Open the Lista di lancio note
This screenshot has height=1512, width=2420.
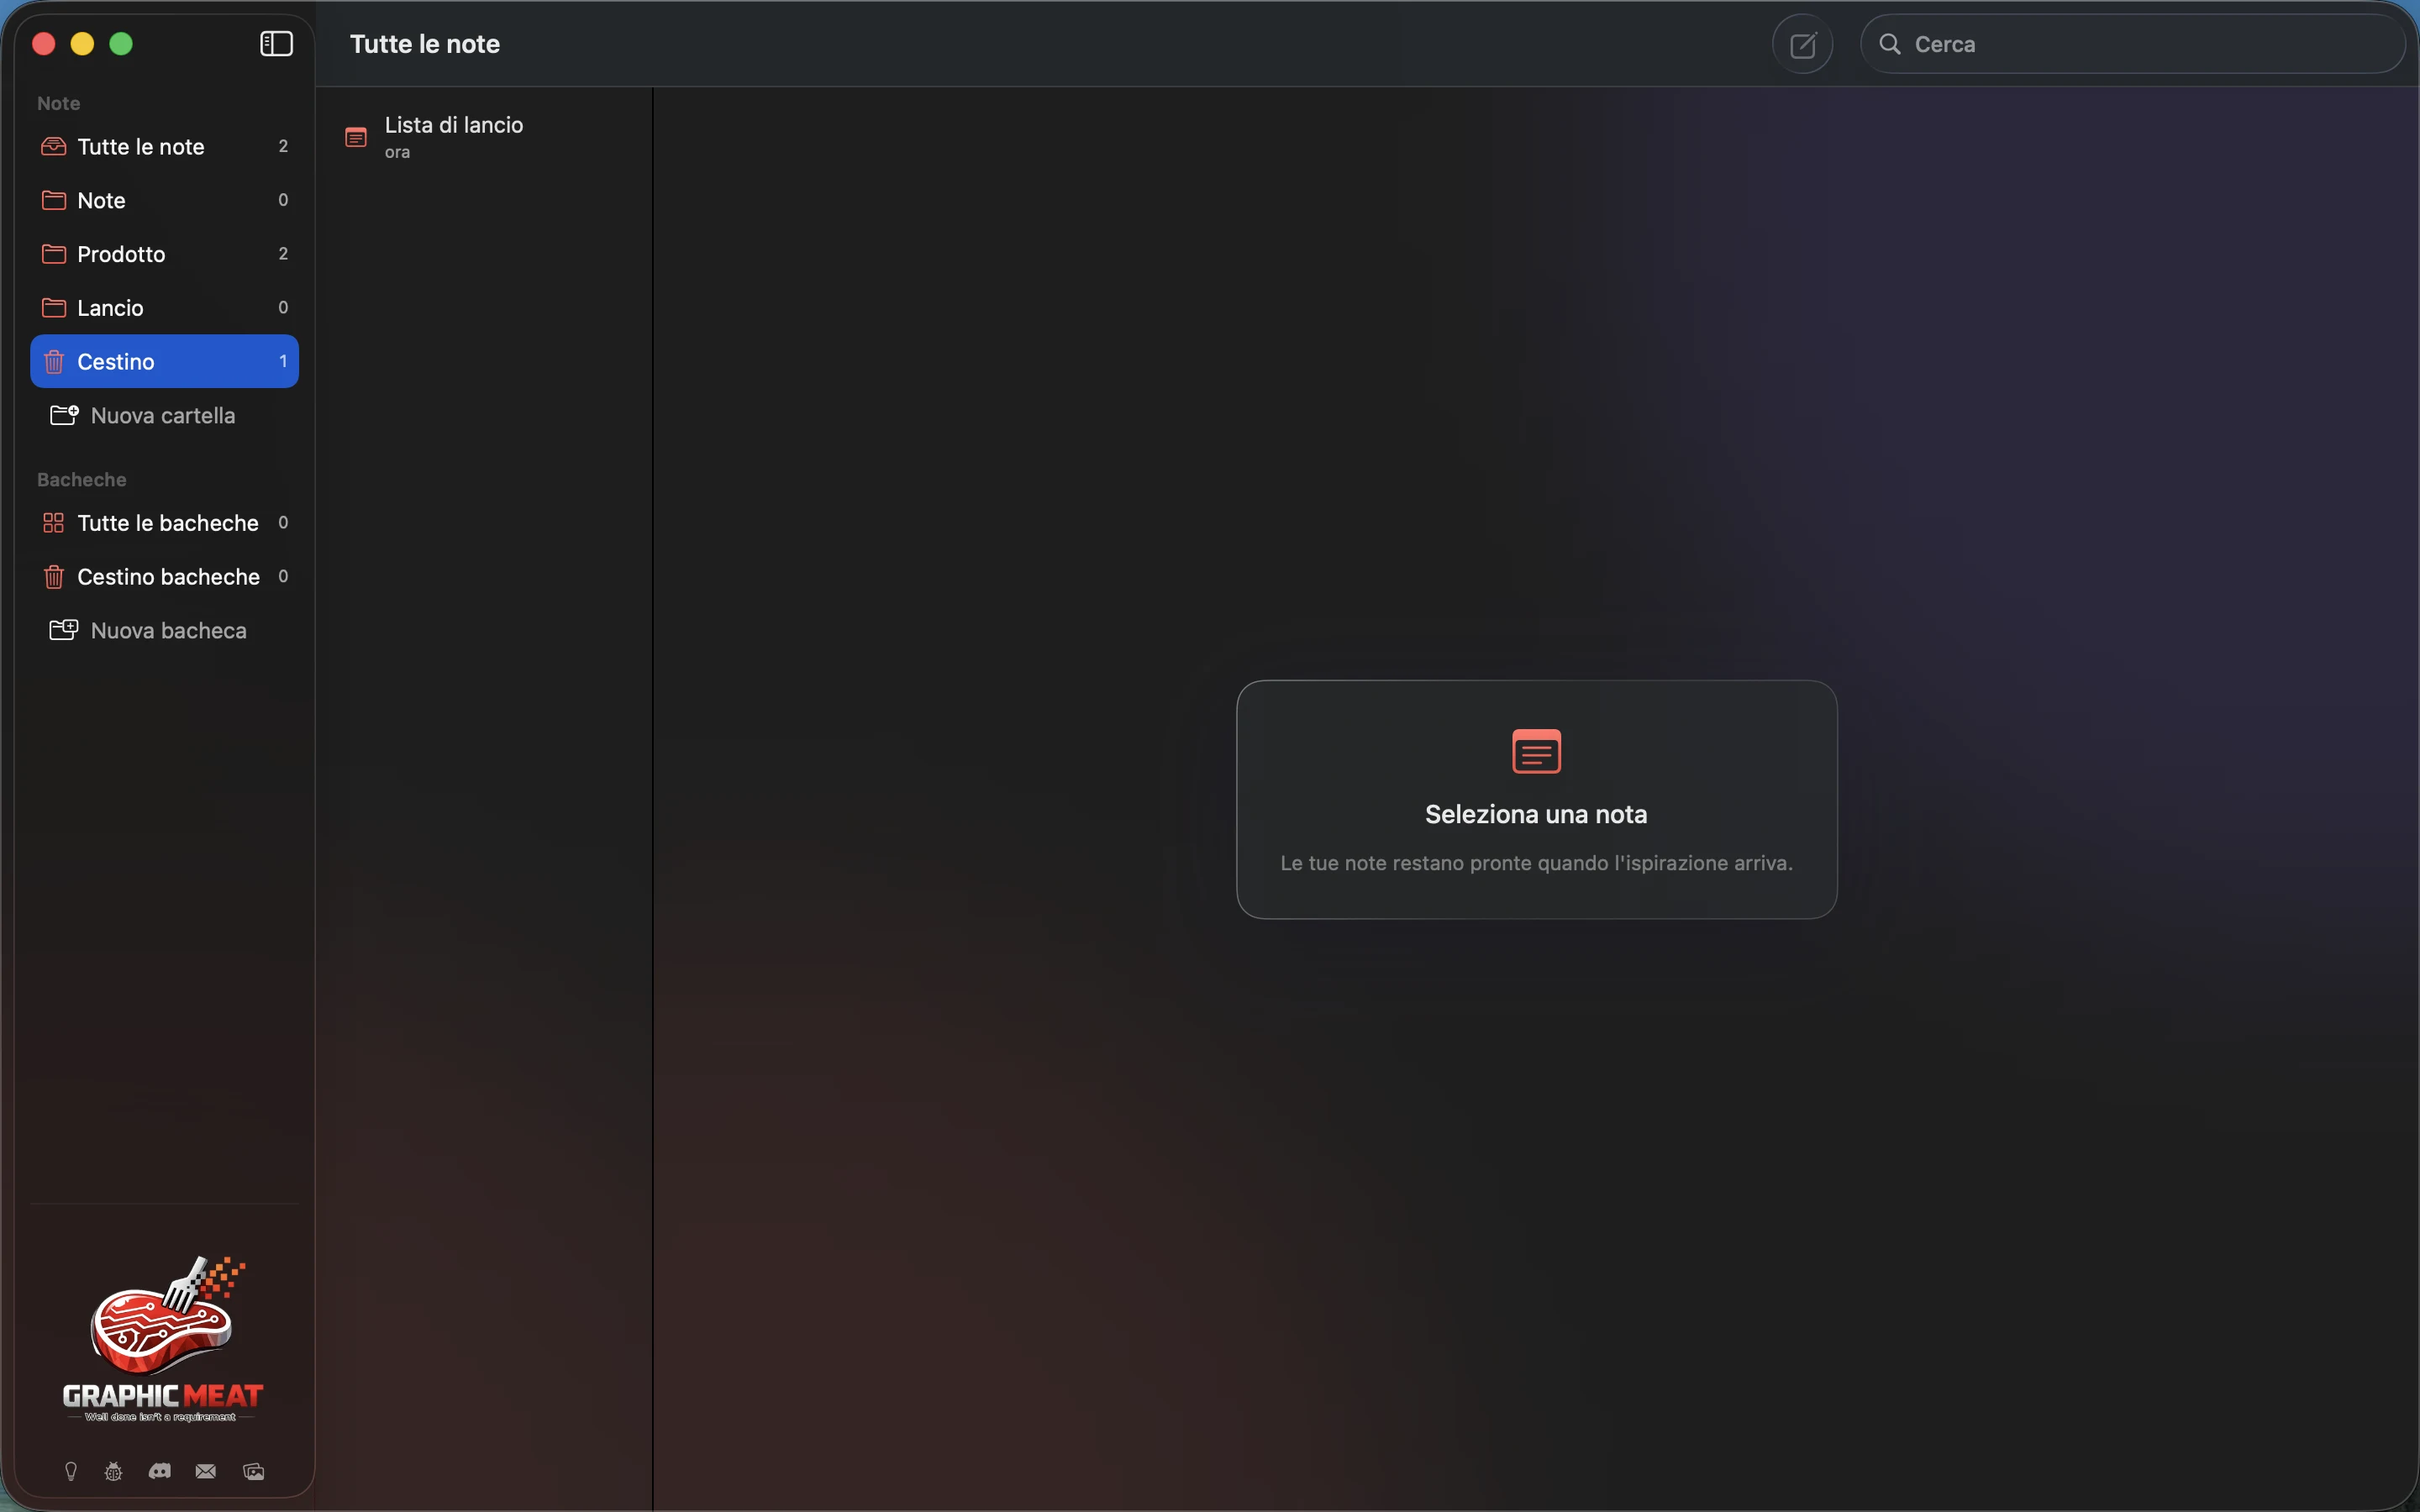[485, 137]
